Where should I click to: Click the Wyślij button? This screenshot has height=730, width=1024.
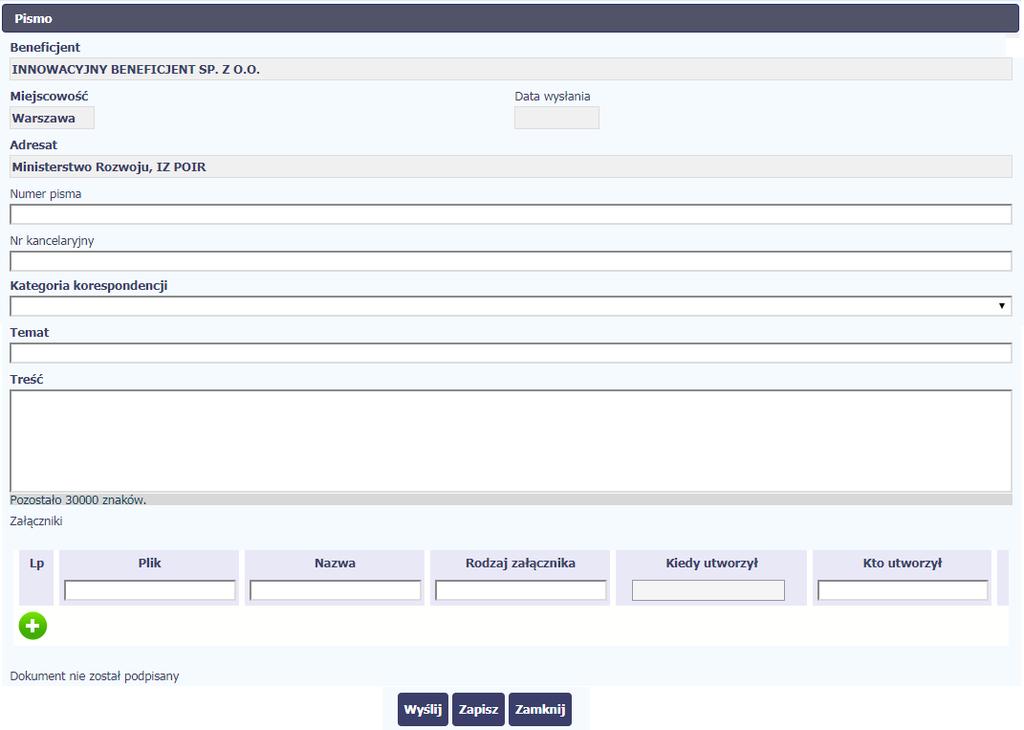423,709
